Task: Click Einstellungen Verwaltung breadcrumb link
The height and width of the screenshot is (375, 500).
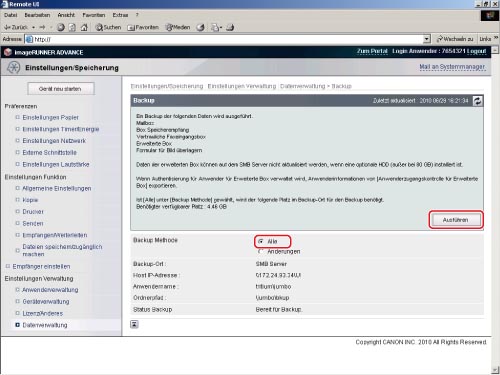Action: pos(242,86)
